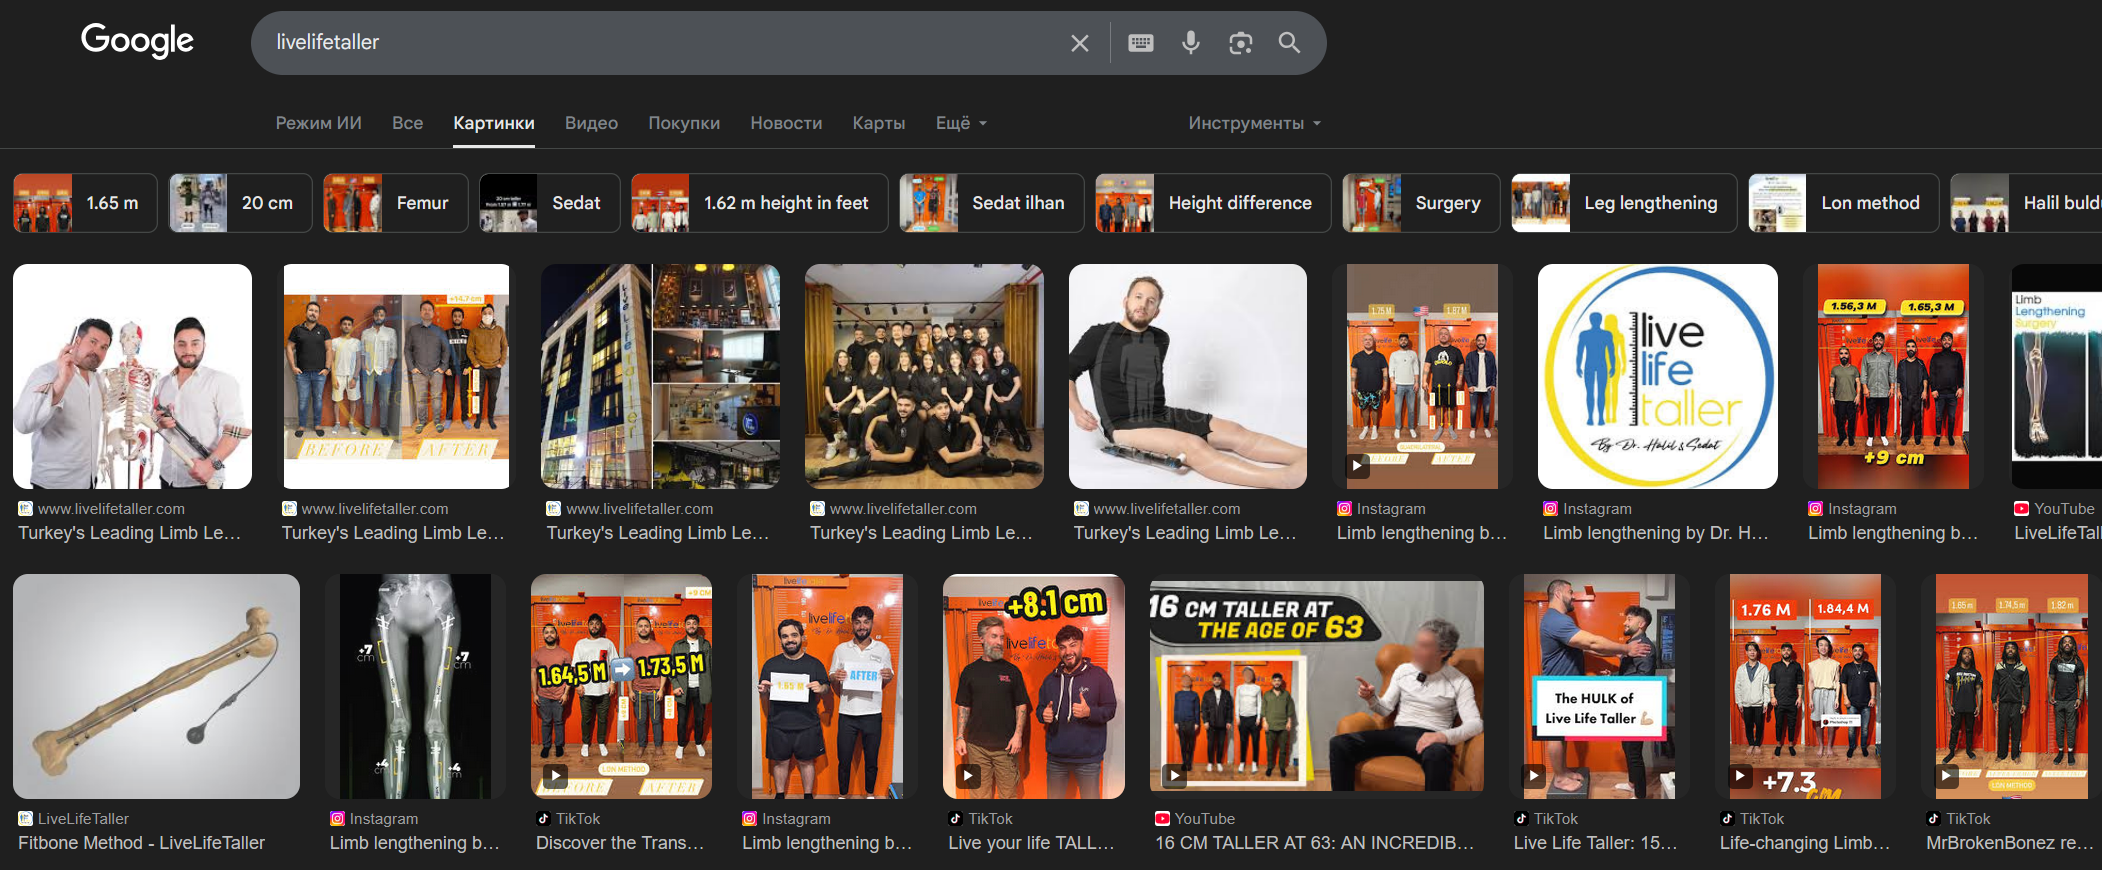Start voice search with the microphone icon
Viewport: 2102px width, 870px height.
(x=1191, y=43)
